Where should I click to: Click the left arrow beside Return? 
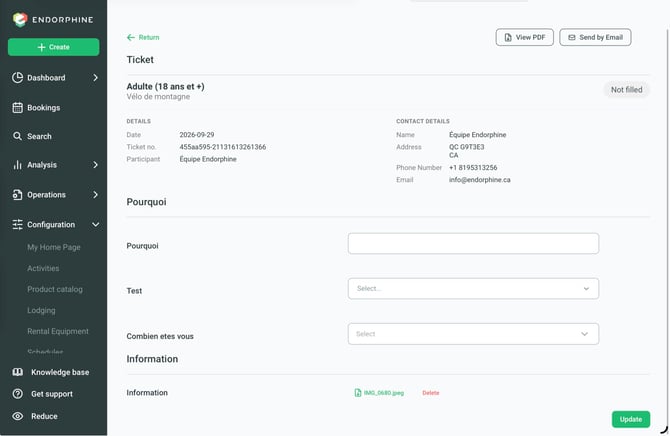[x=131, y=38]
